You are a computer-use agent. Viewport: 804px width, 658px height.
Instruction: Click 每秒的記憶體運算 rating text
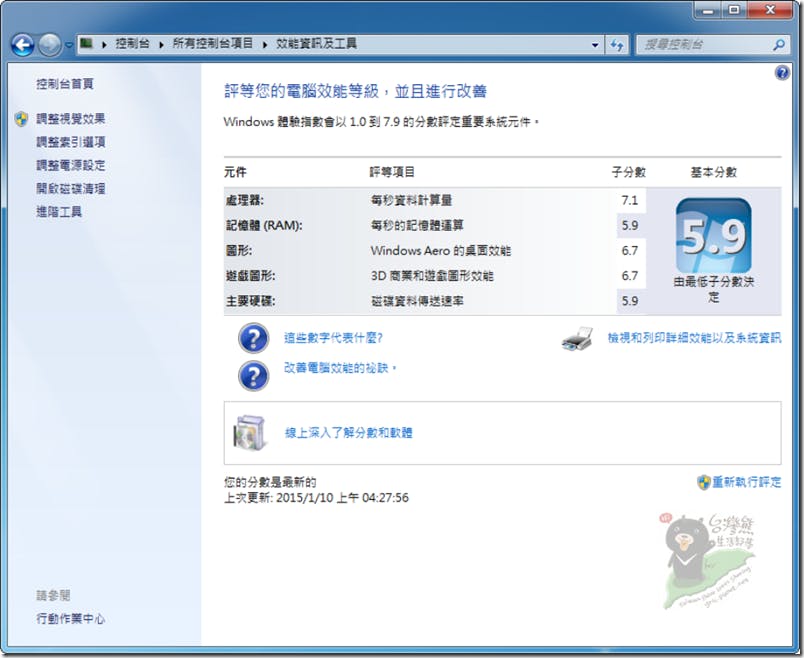point(417,225)
